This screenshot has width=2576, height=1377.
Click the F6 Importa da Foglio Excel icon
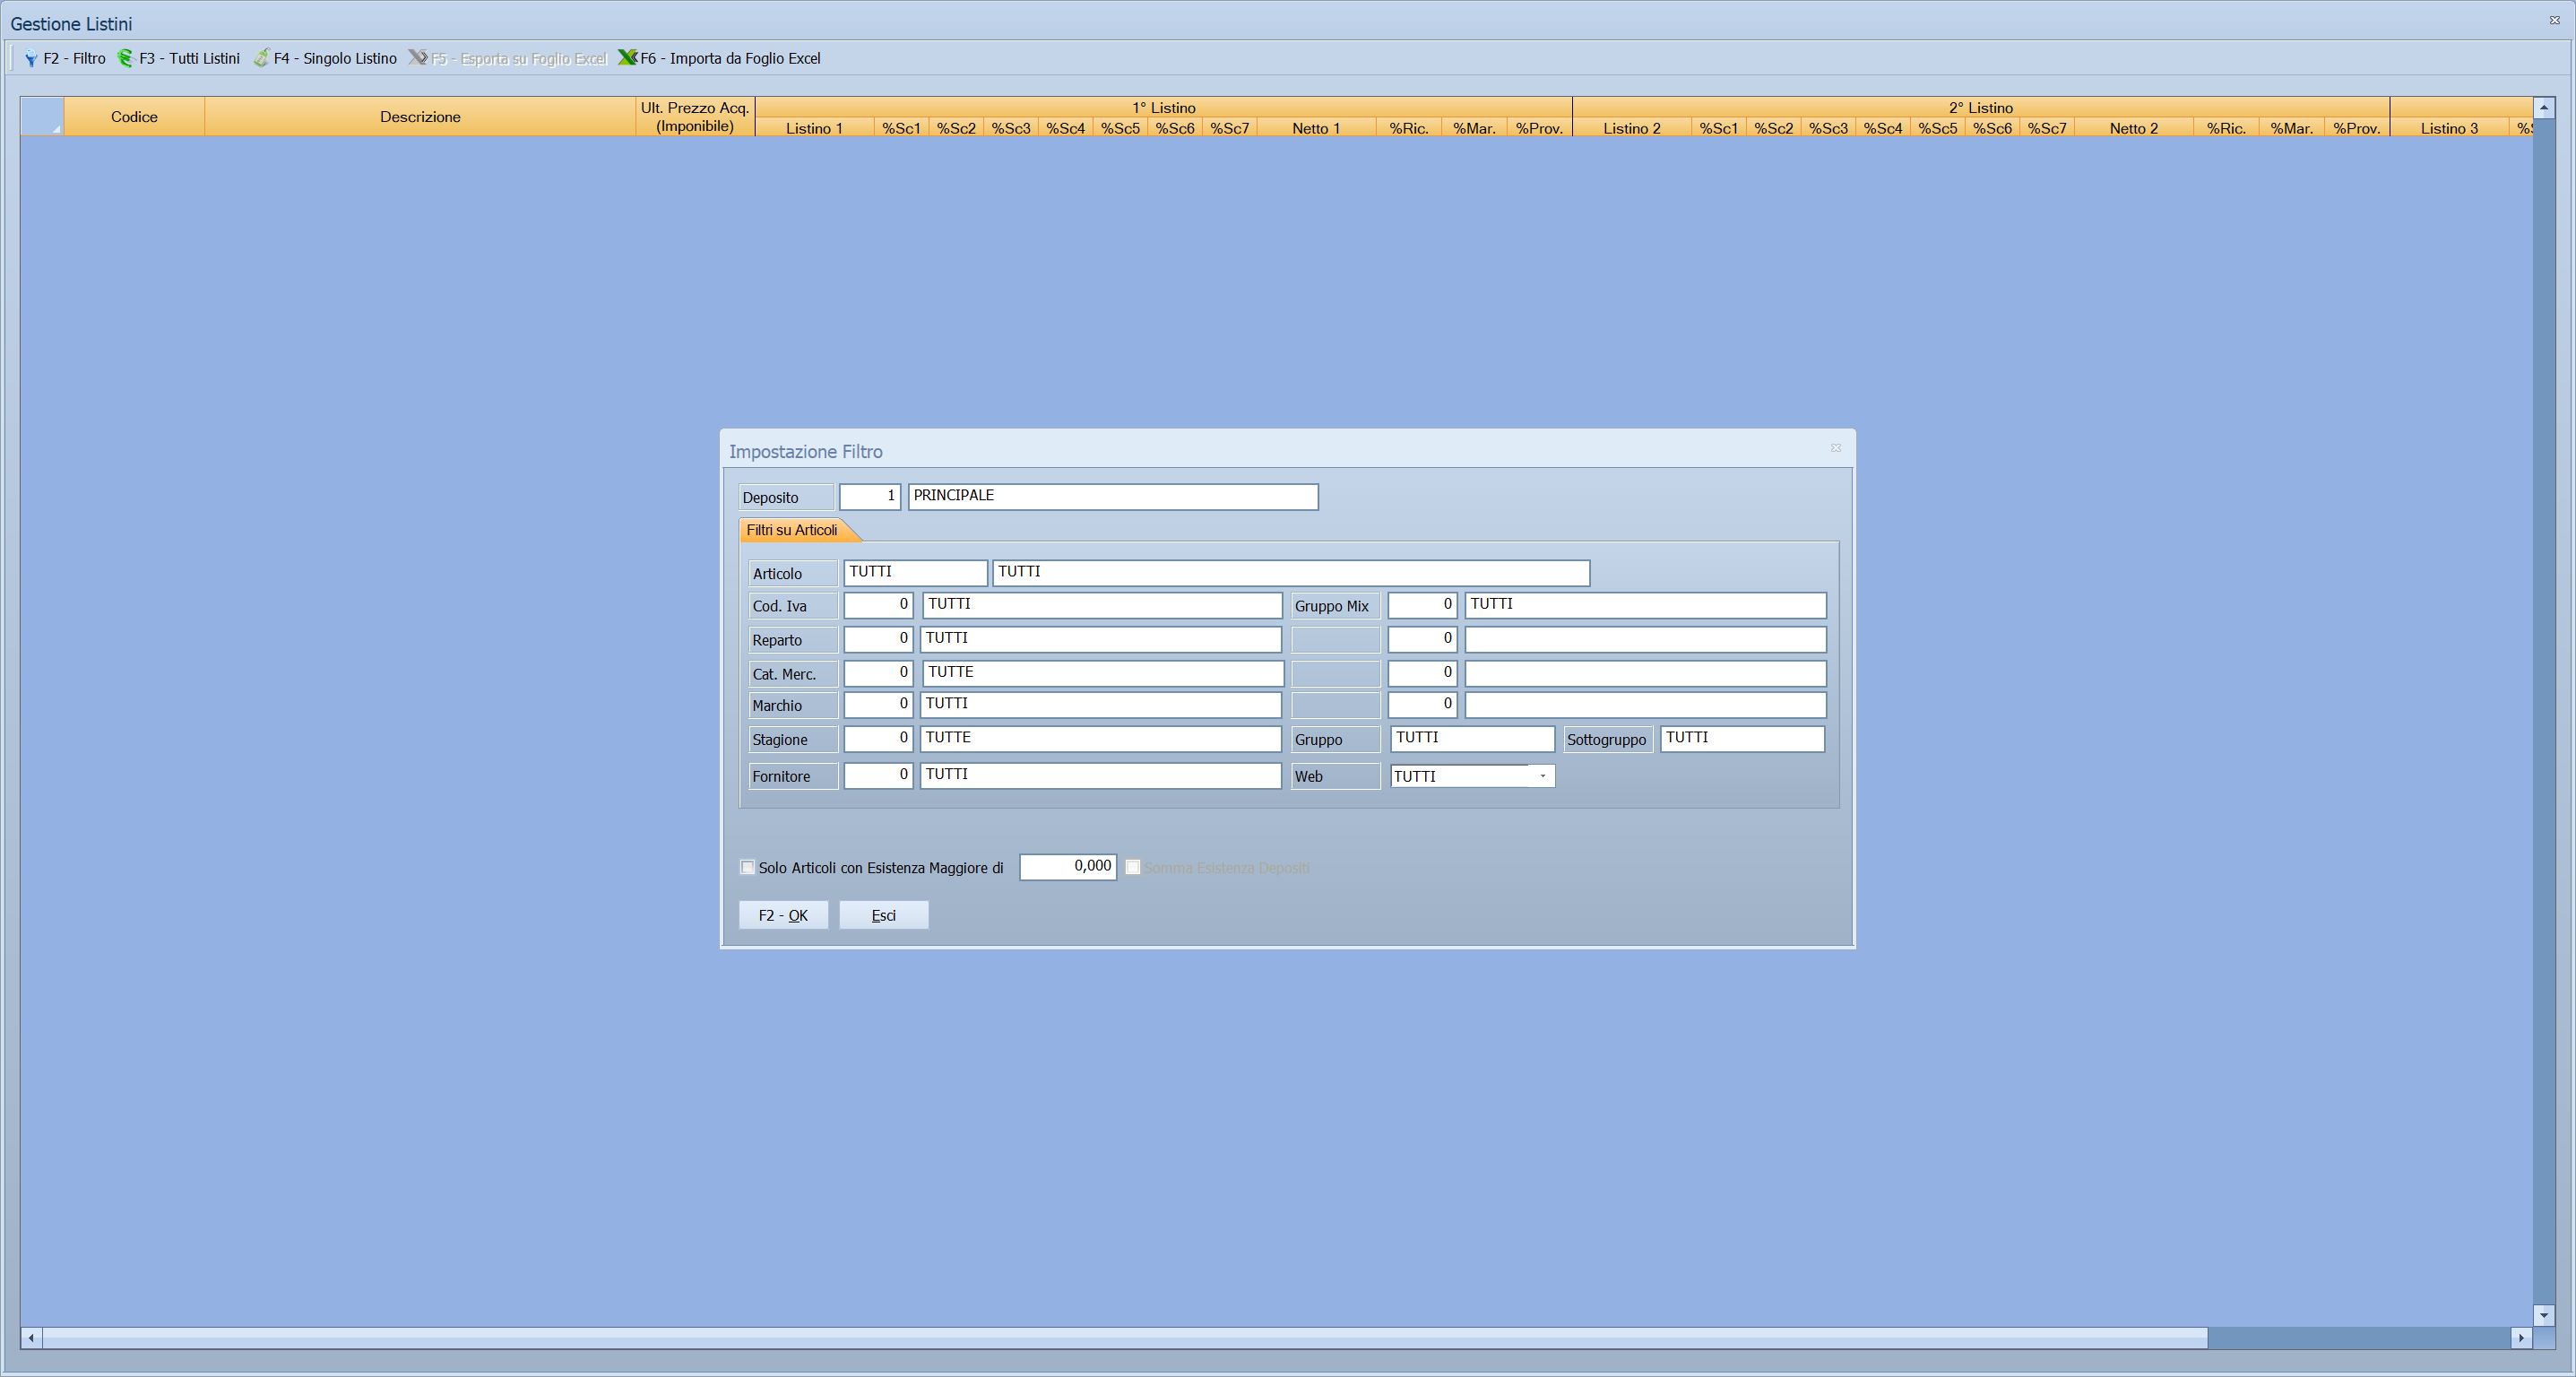627,58
